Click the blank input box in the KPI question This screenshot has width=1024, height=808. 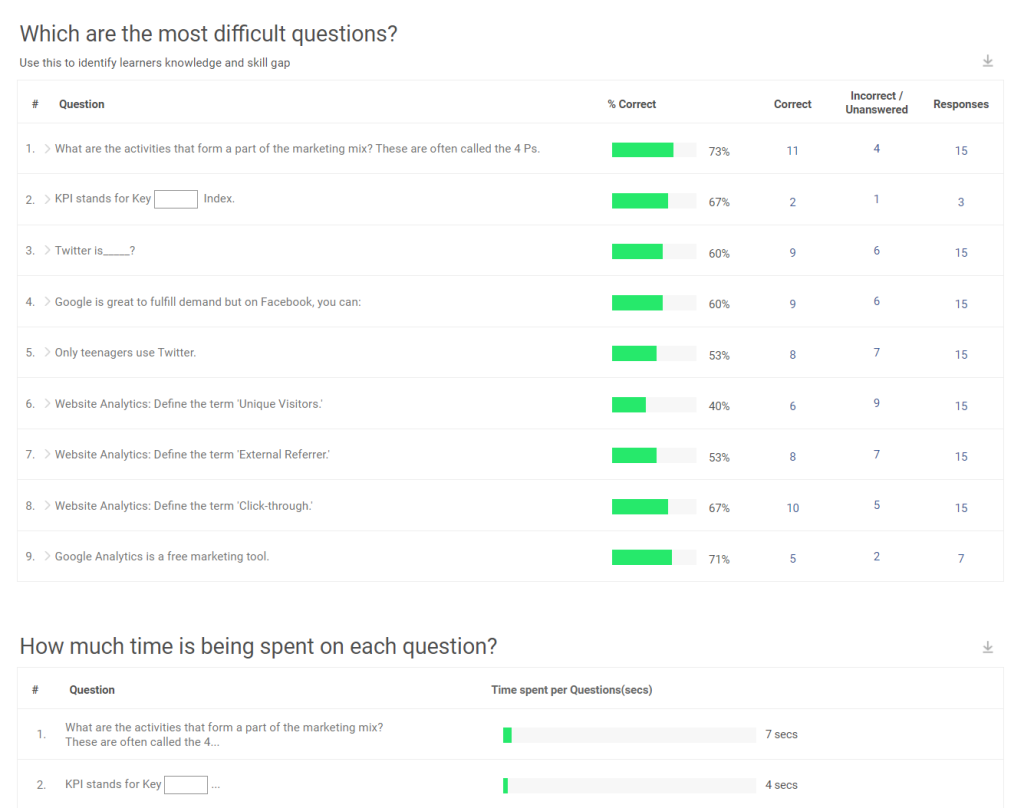(176, 199)
